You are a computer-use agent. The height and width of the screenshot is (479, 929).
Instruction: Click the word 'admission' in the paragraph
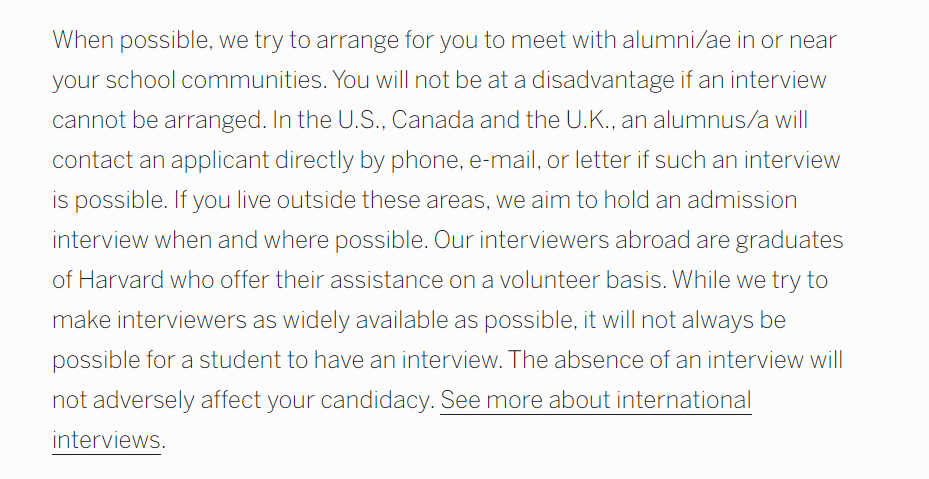point(742,200)
